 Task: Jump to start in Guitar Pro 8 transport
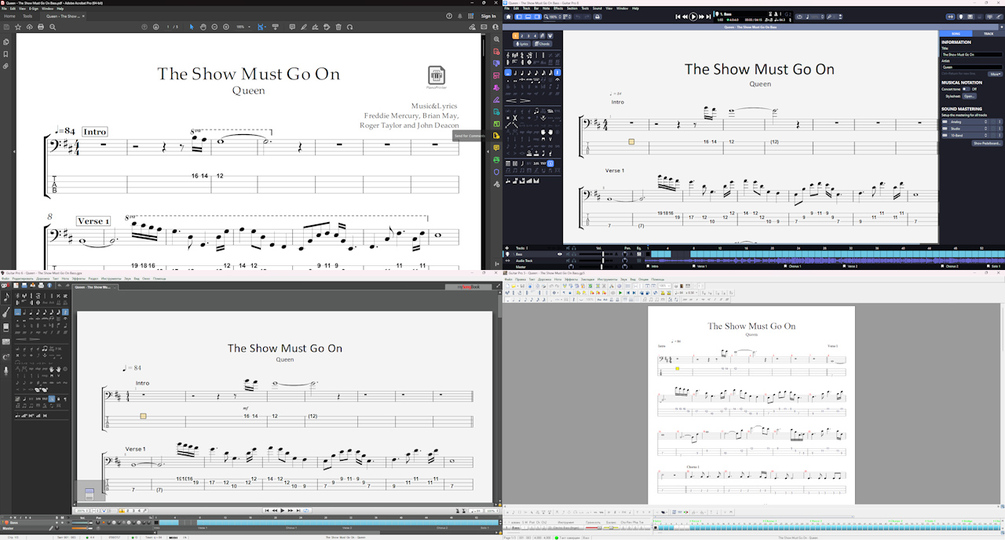coord(678,17)
